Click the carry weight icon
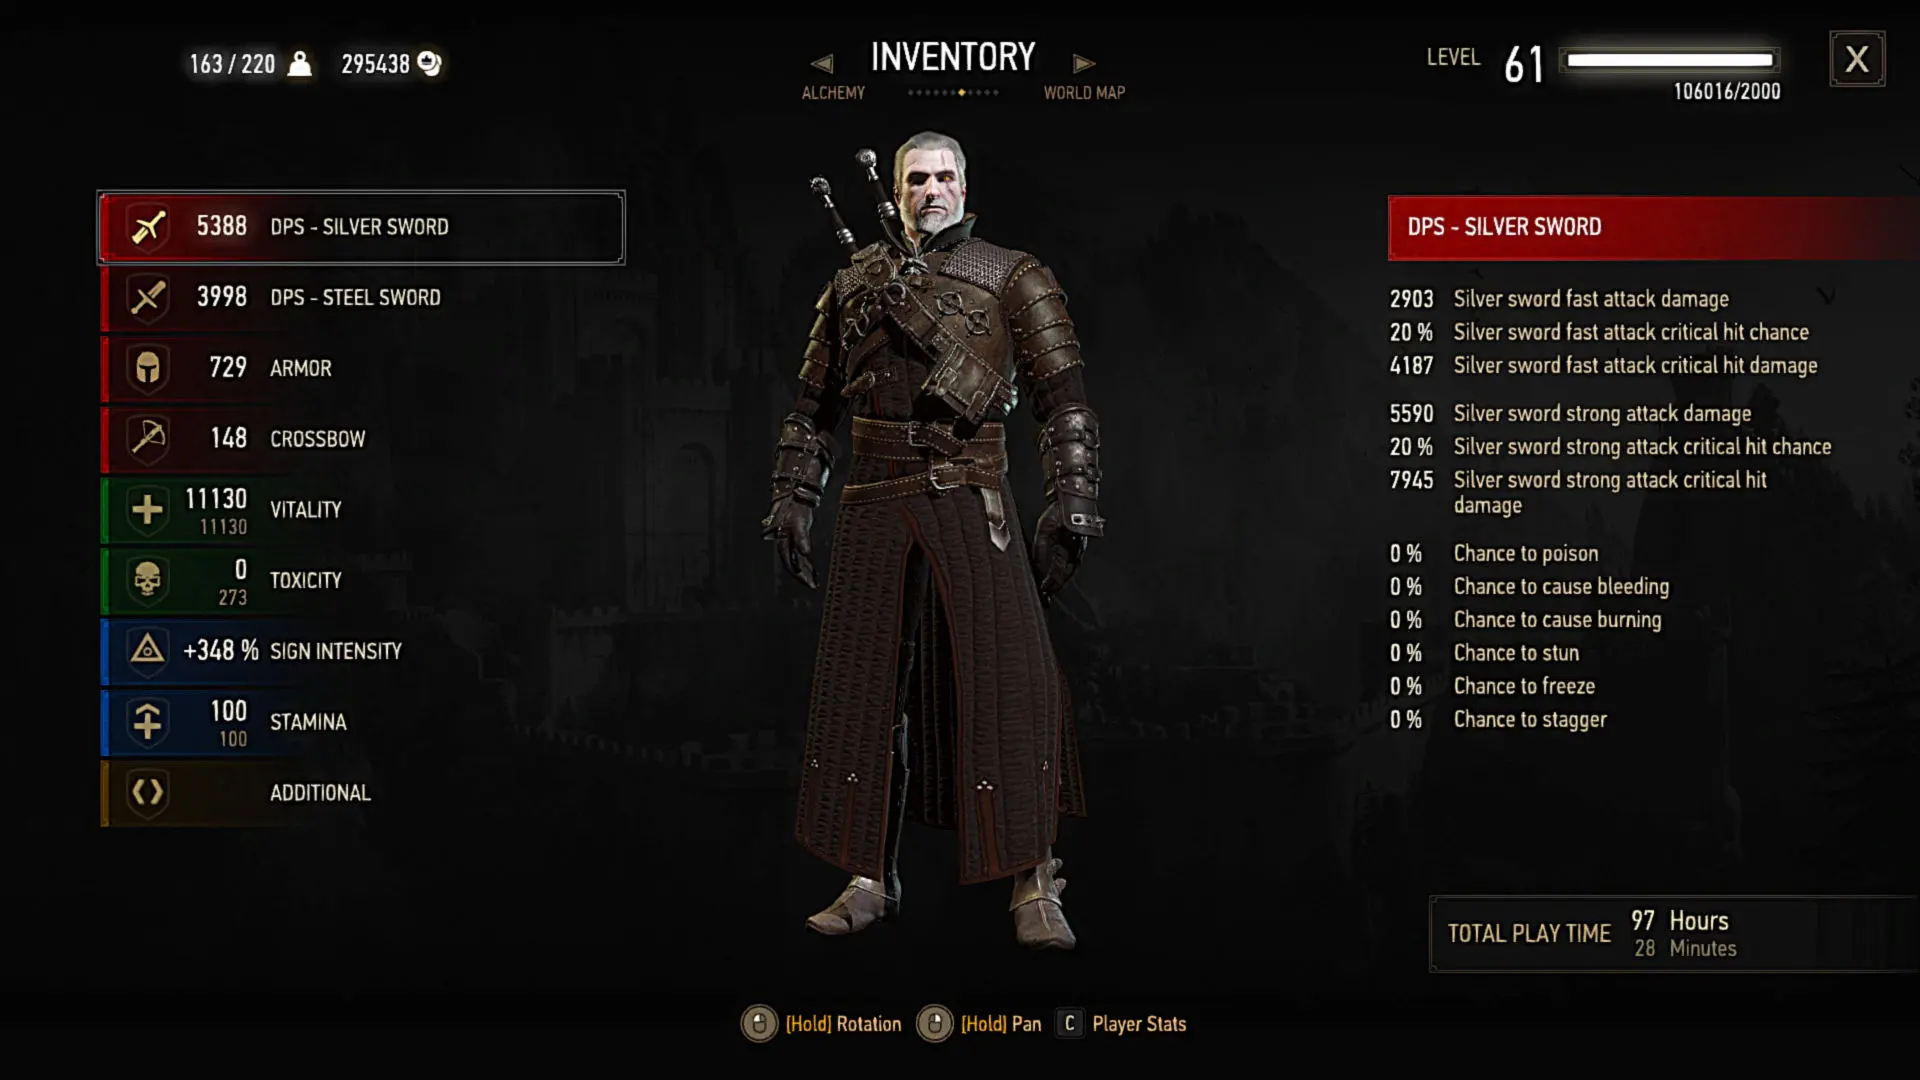This screenshot has width=1920, height=1080. point(299,64)
